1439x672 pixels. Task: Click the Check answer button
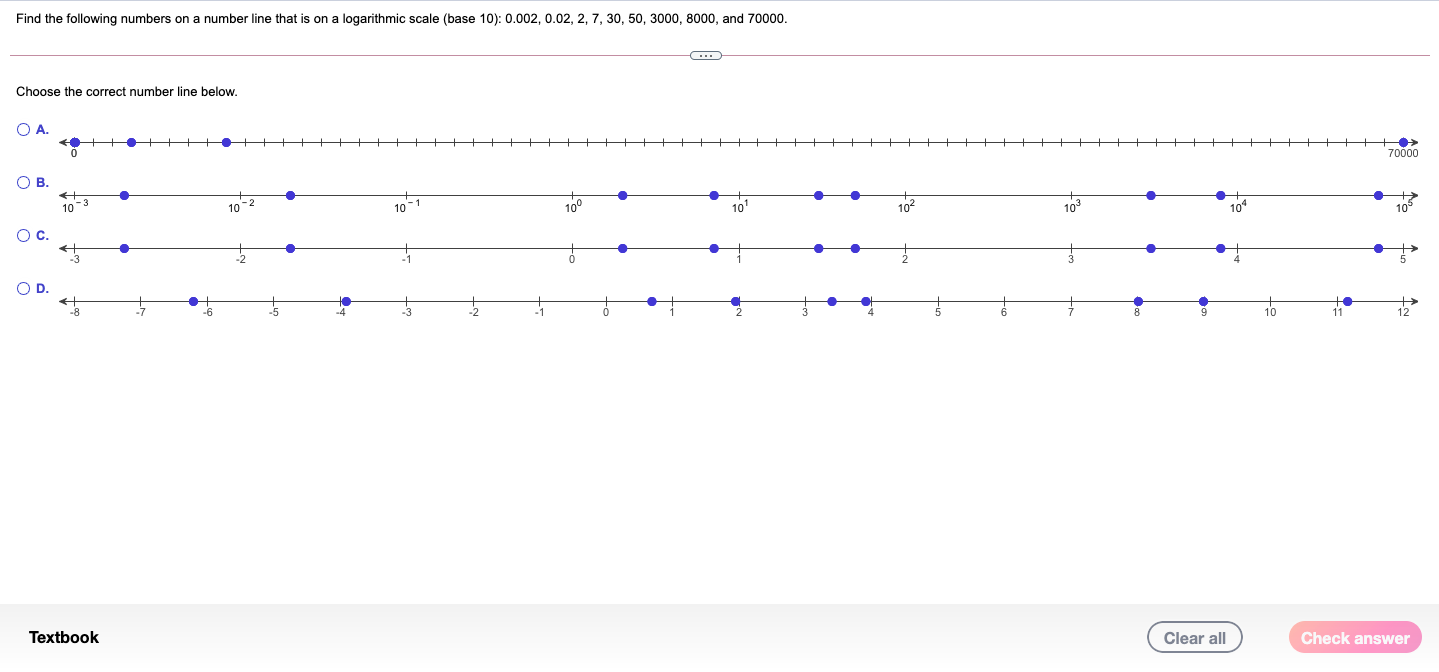1354,637
